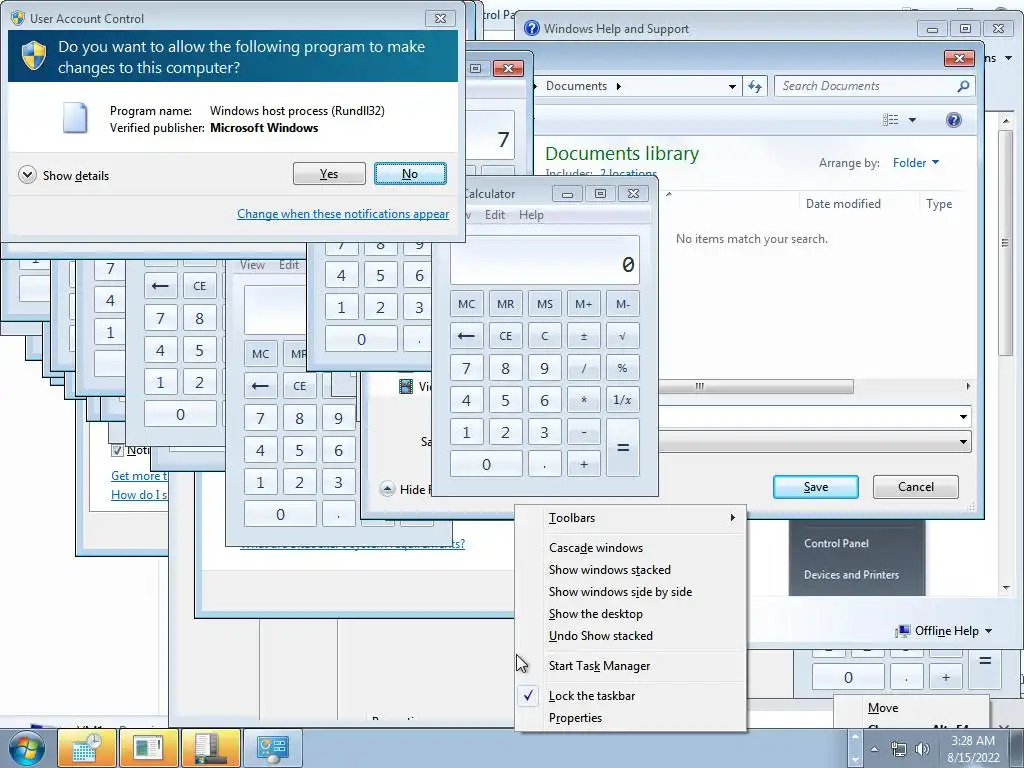1024x768 pixels.
Task: Open the Toolbars submenu
Action: 631,518
